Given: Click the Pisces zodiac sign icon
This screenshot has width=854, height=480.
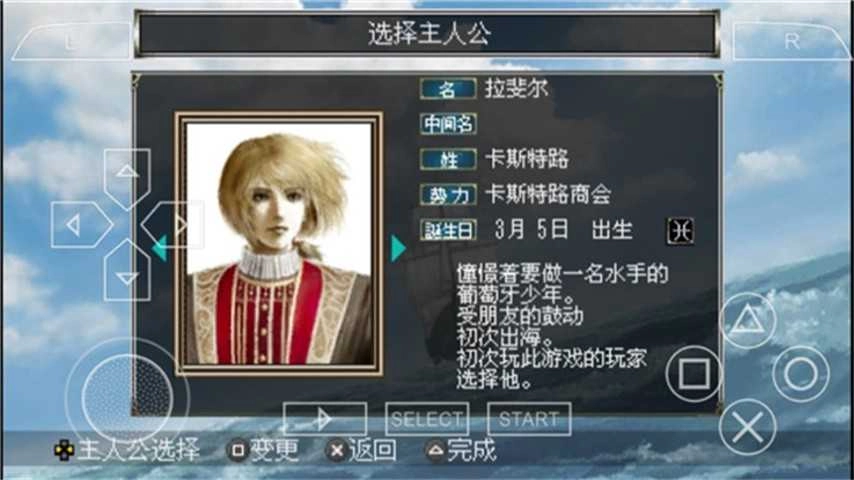Looking at the screenshot, I should coord(680,230).
